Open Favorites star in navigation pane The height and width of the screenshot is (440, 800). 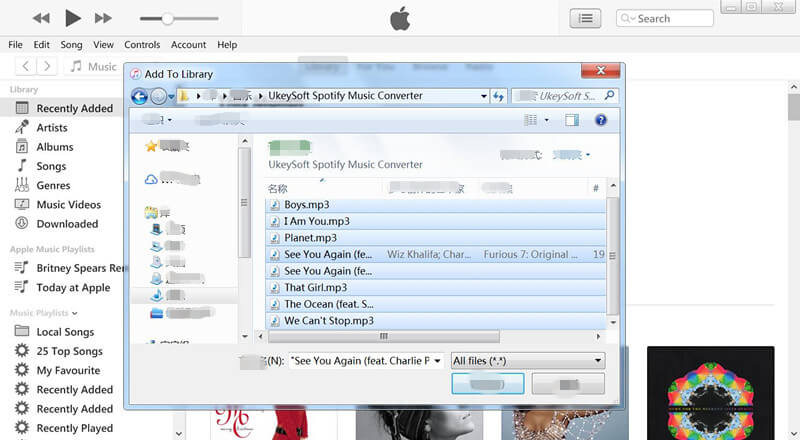click(151, 146)
